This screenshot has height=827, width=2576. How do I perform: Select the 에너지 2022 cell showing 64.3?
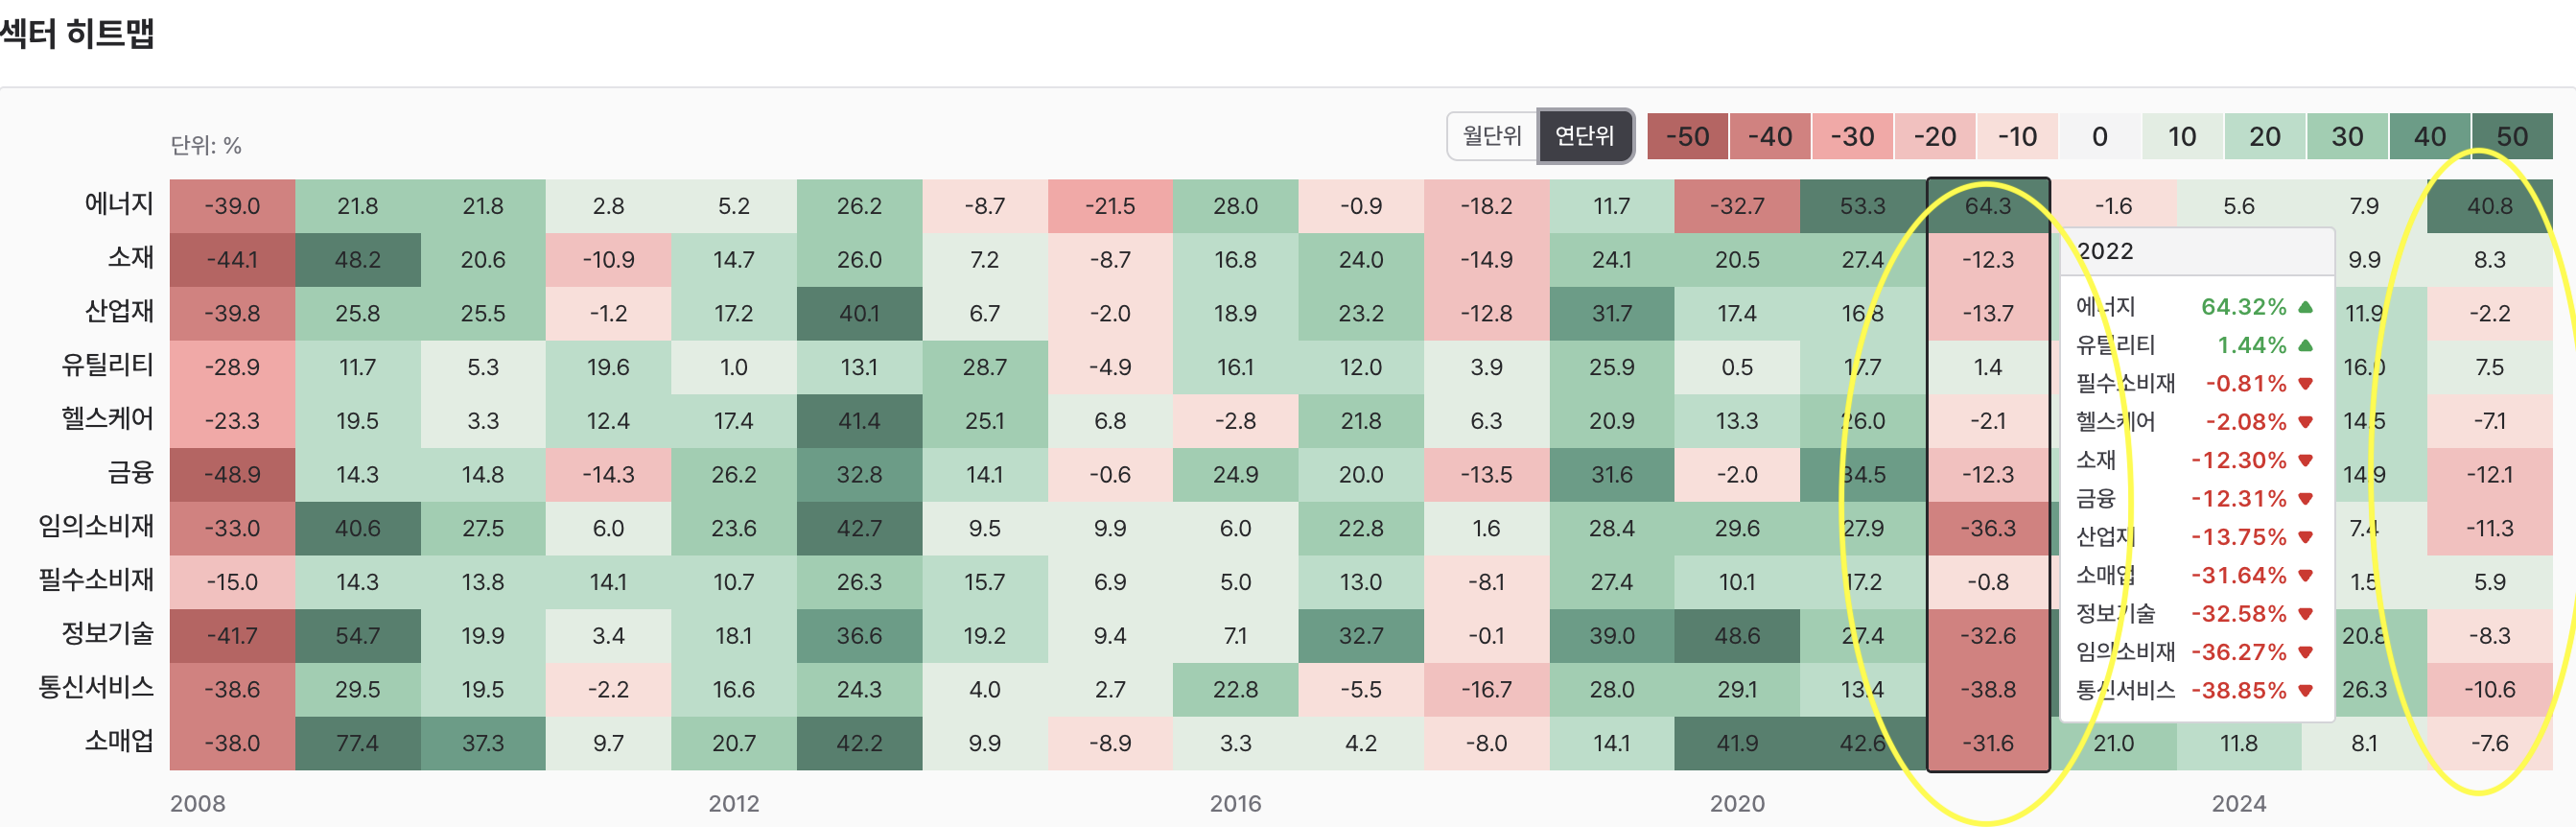click(x=1987, y=206)
